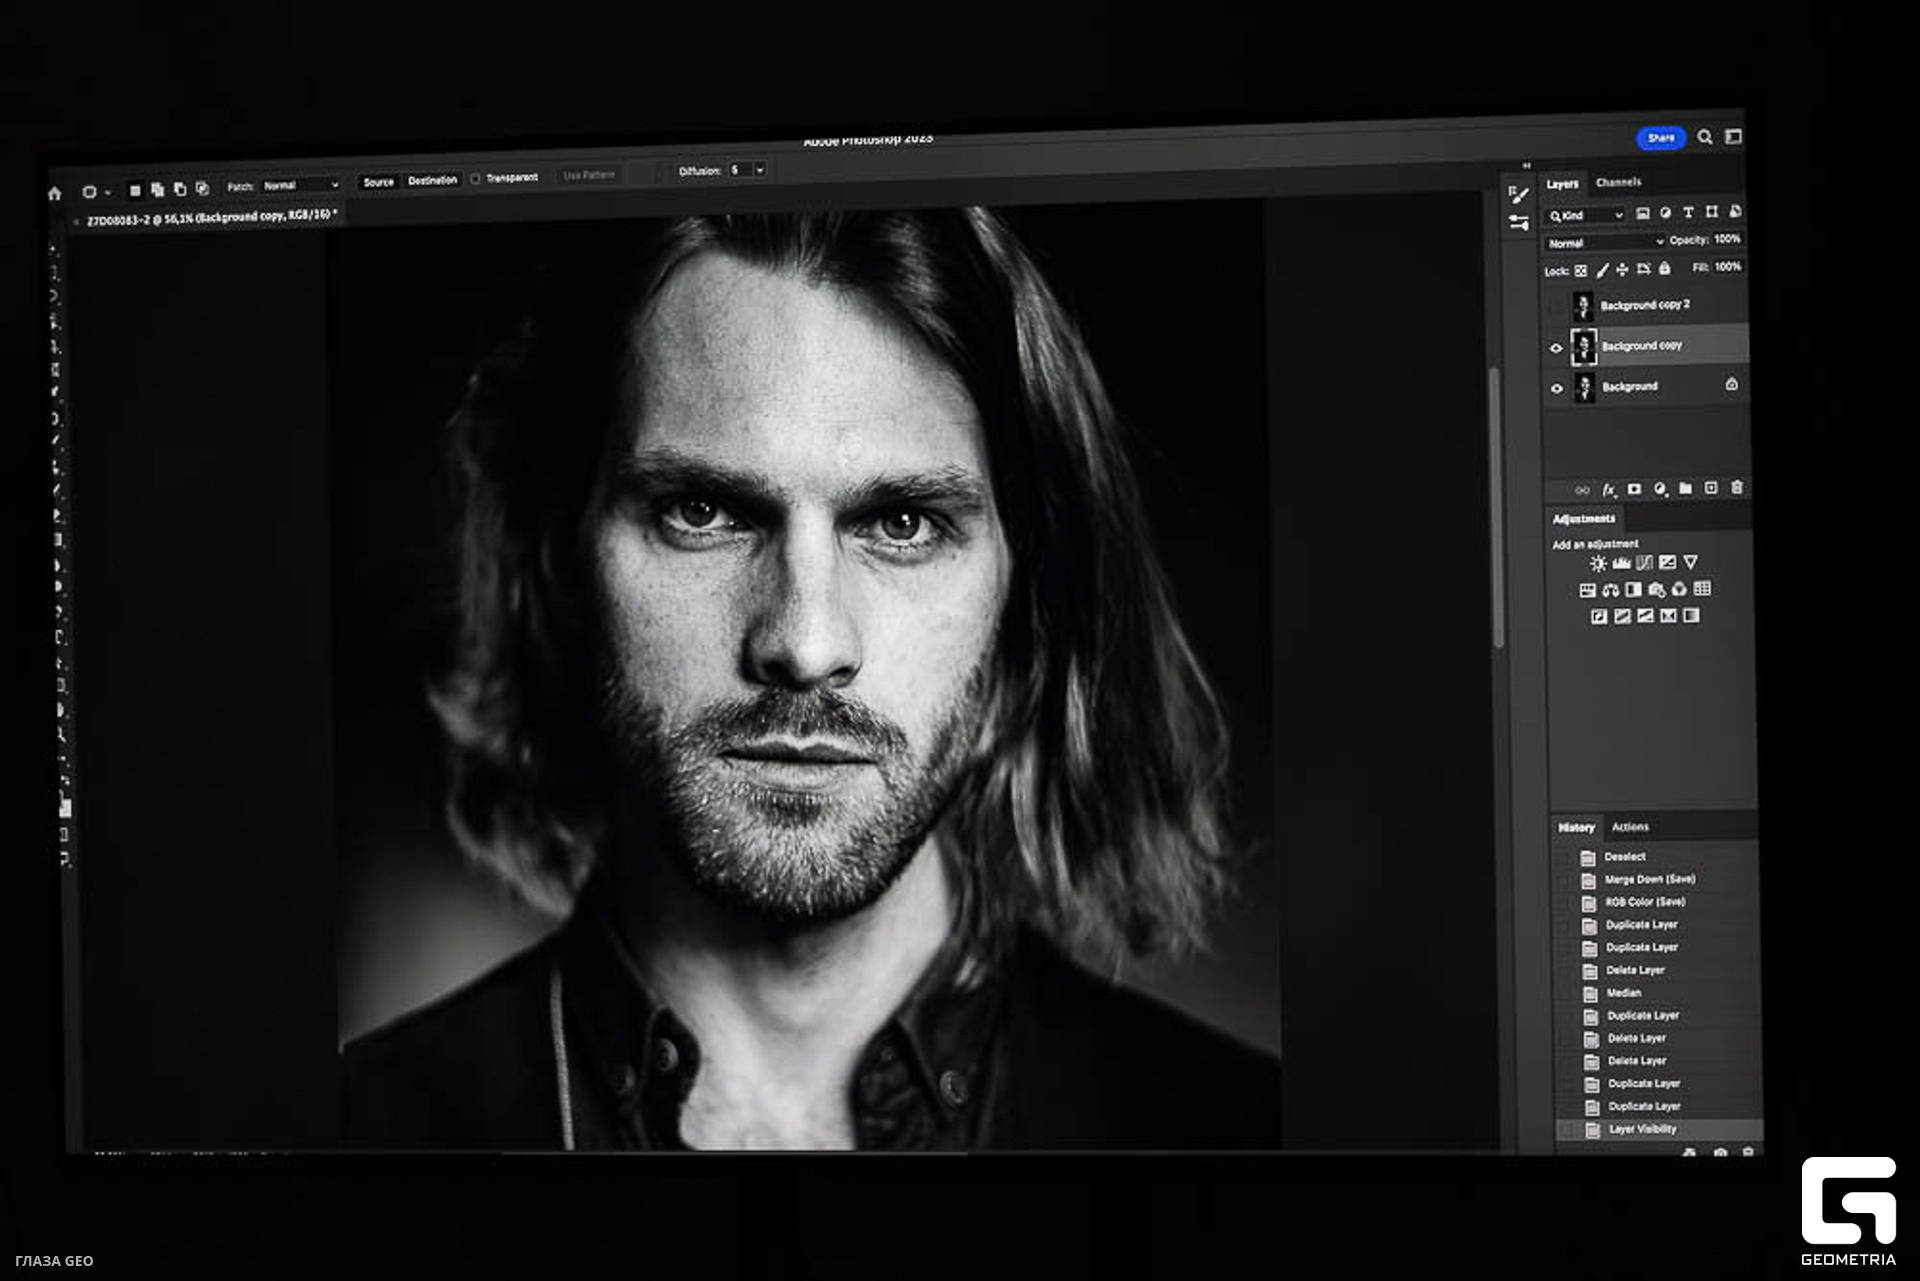Click the Share button
Viewport: 1920px width, 1281px height.
click(x=1660, y=138)
